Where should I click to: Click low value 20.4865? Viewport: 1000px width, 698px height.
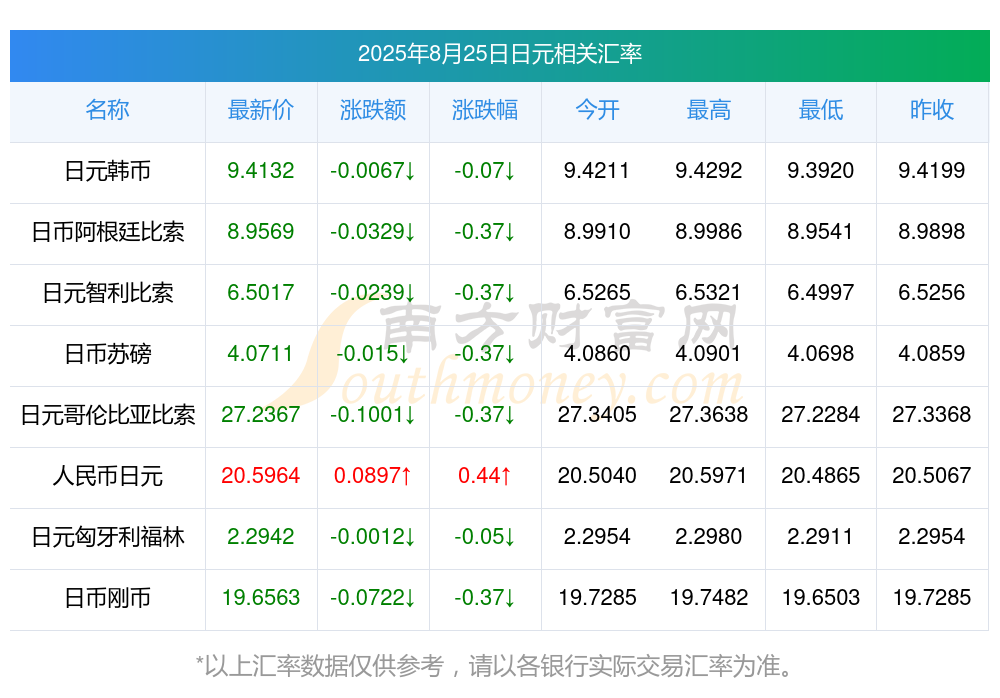pyautogui.click(x=821, y=475)
